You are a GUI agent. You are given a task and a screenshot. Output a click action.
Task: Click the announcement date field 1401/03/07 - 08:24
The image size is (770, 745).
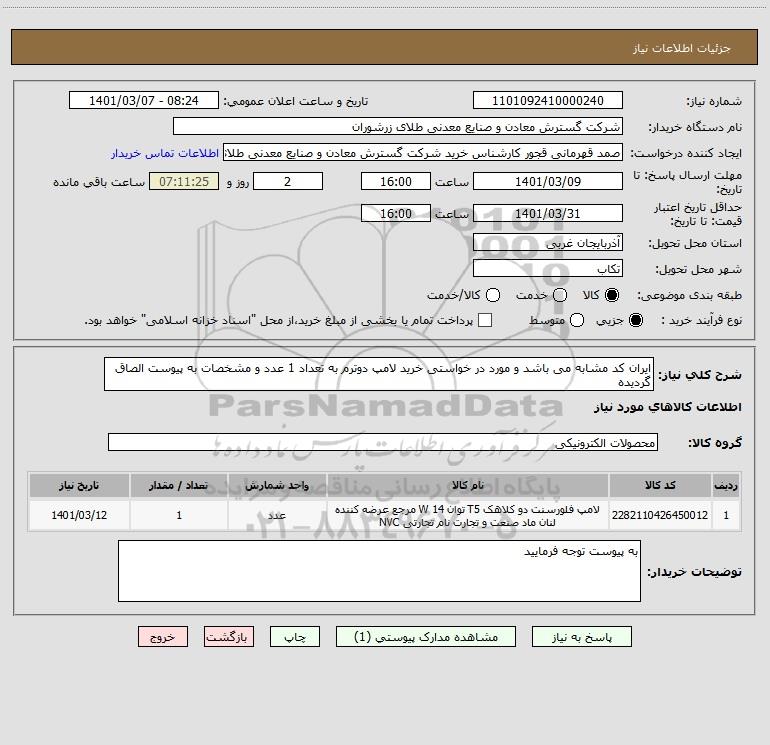(144, 101)
